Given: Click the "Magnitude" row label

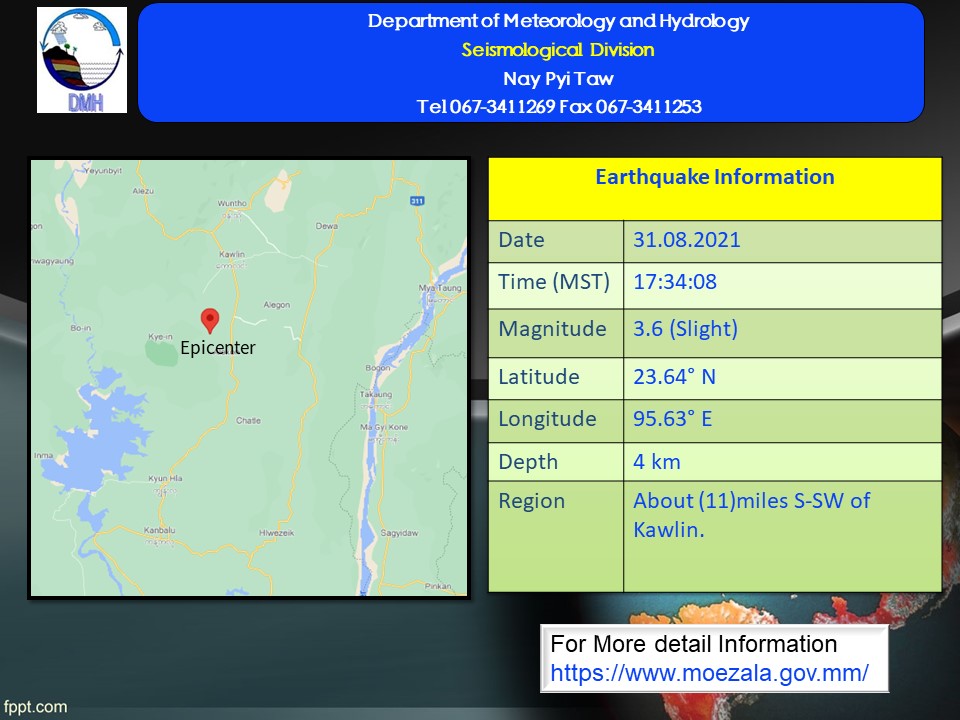Looking at the screenshot, I should (x=552, y=329).
